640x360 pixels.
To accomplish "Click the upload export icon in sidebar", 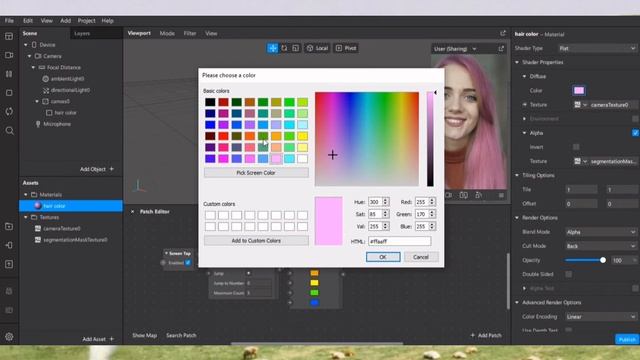I will 9,264.
